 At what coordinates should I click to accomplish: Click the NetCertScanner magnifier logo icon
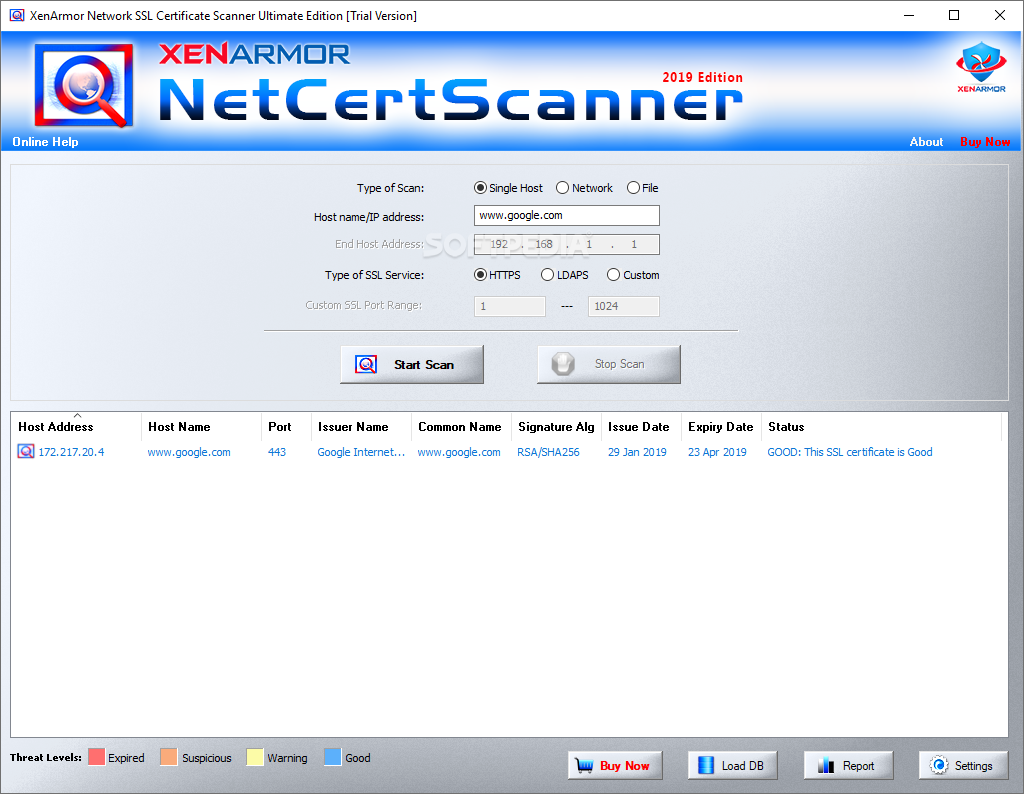click(x=84, y=85)
